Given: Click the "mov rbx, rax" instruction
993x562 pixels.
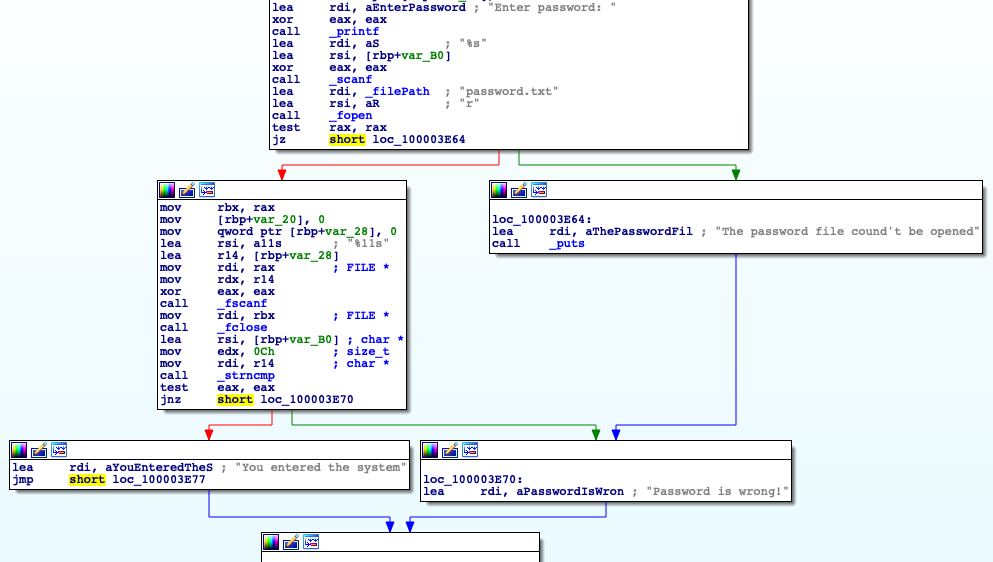Looking at the screenshot, I should (217, 208).
